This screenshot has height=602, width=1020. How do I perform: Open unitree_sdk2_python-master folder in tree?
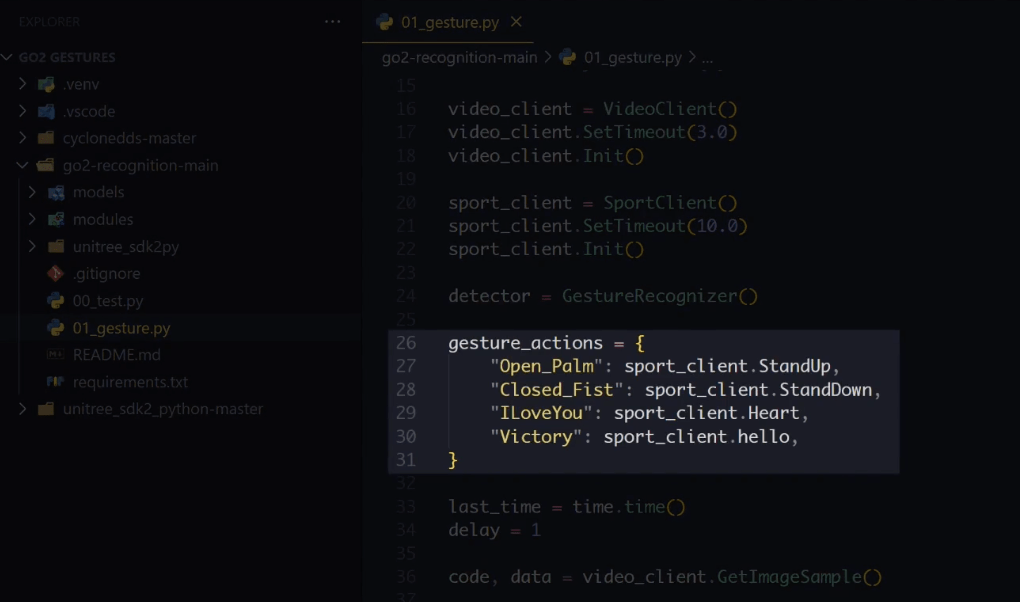pos(162,409)
